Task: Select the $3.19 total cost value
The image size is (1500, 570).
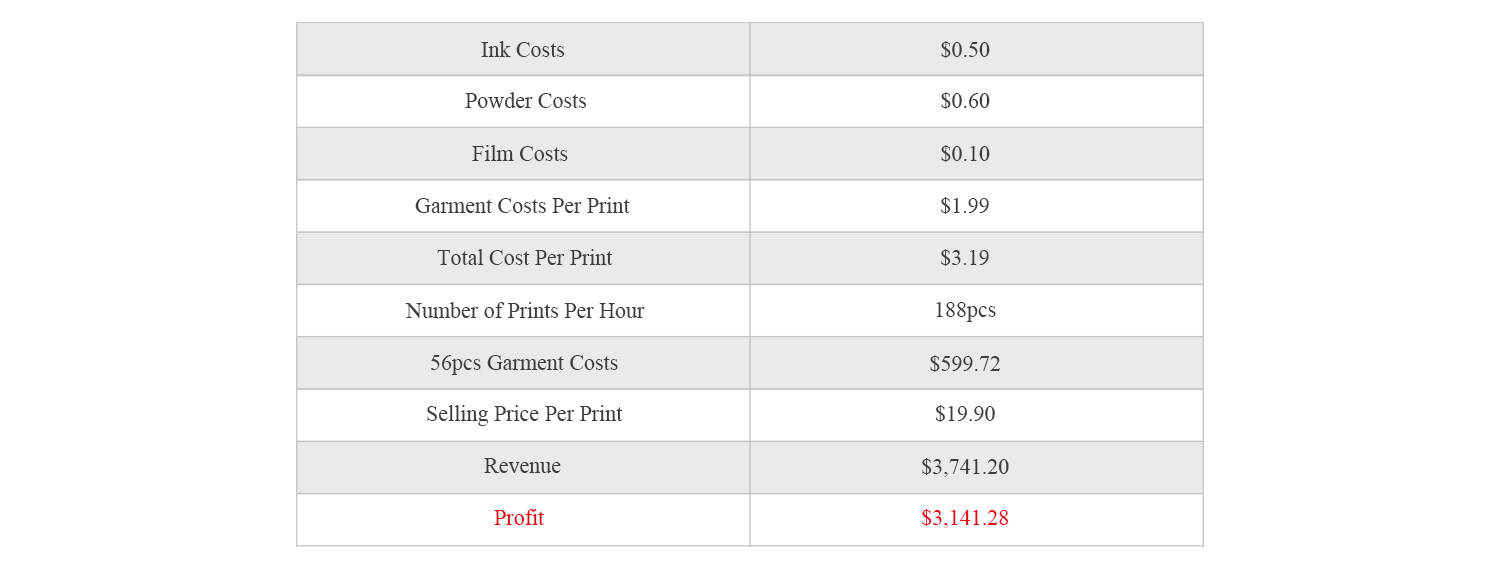Action: [965, 258]
